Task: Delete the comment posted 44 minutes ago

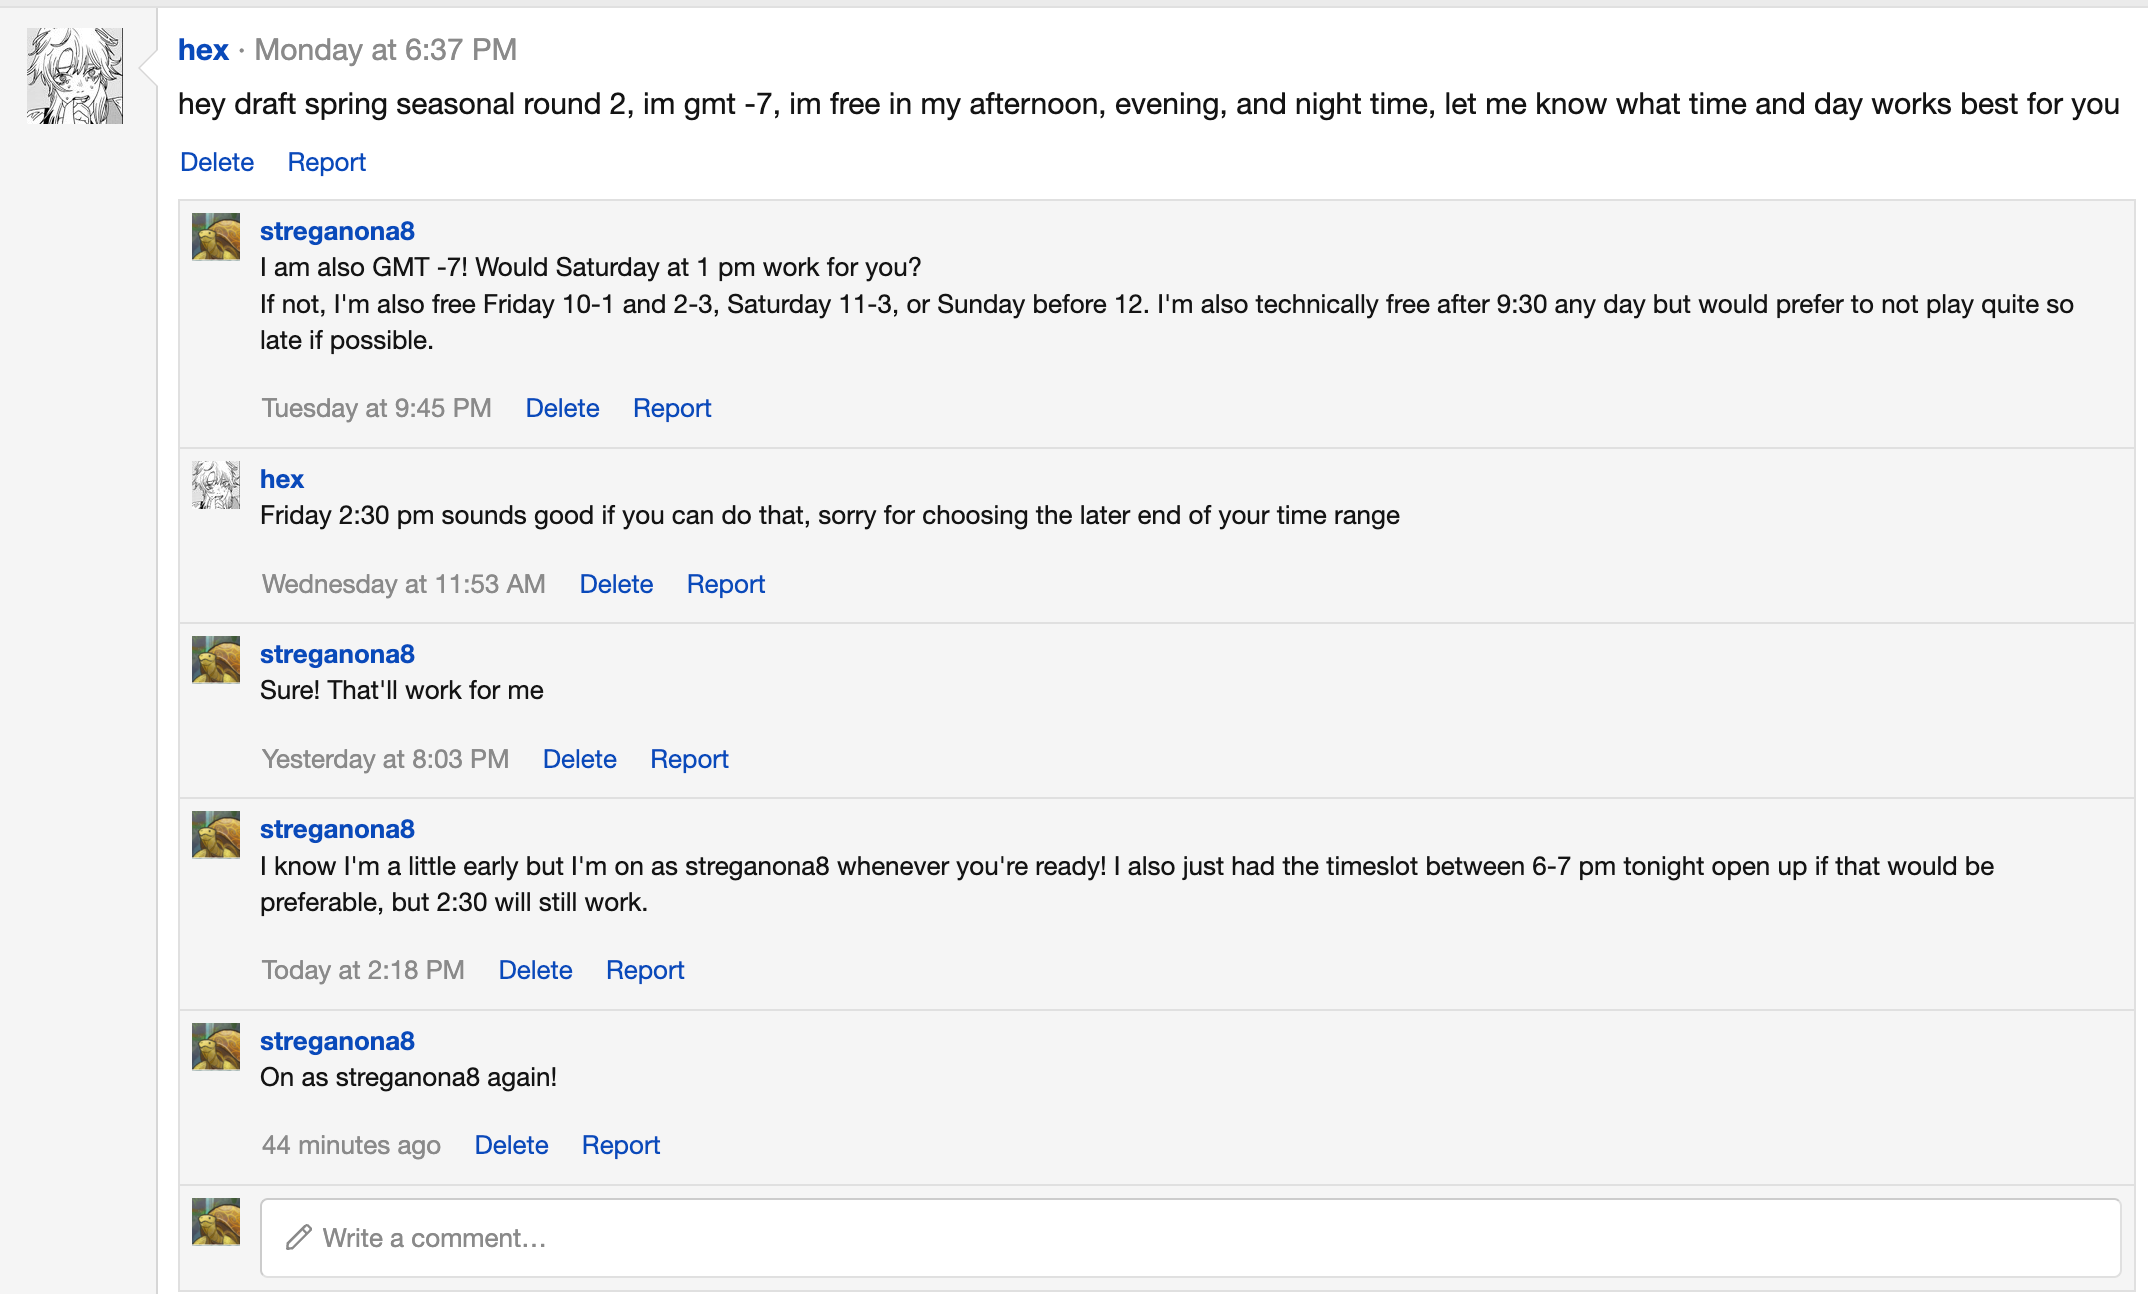Action: coord(512,1145)
